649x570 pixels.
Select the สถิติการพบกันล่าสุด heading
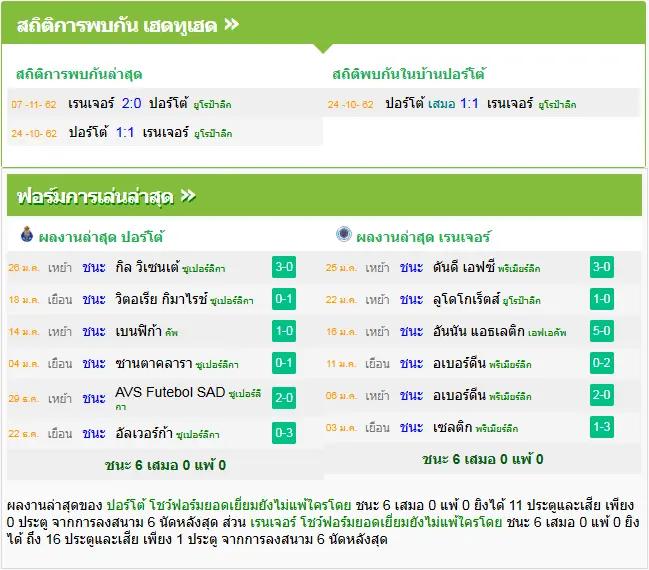pos(79,75)
